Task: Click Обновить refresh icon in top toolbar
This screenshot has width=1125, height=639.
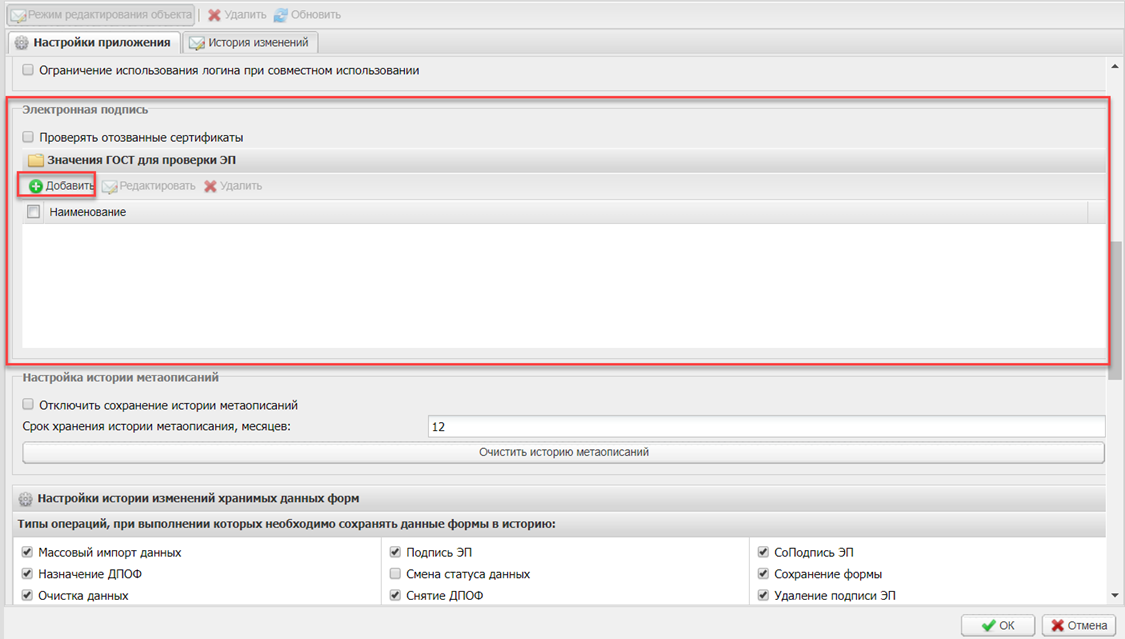Action: (x=281, y=15)
